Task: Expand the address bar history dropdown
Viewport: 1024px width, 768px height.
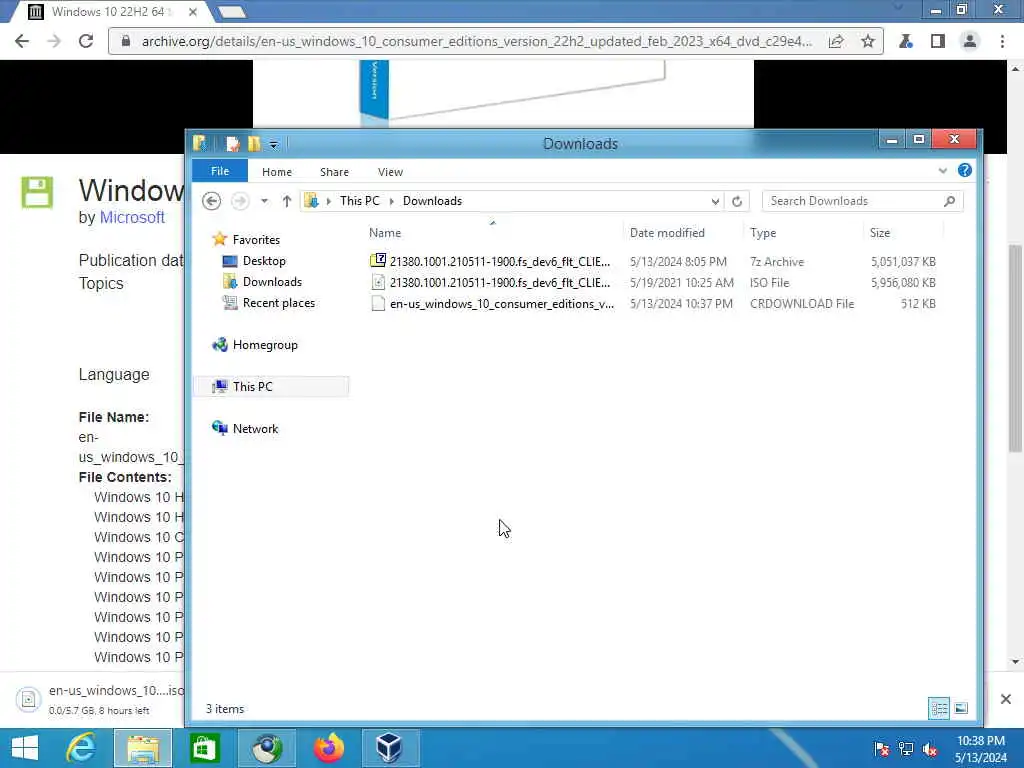Action: pyautogui.click(x=715, y=201)
